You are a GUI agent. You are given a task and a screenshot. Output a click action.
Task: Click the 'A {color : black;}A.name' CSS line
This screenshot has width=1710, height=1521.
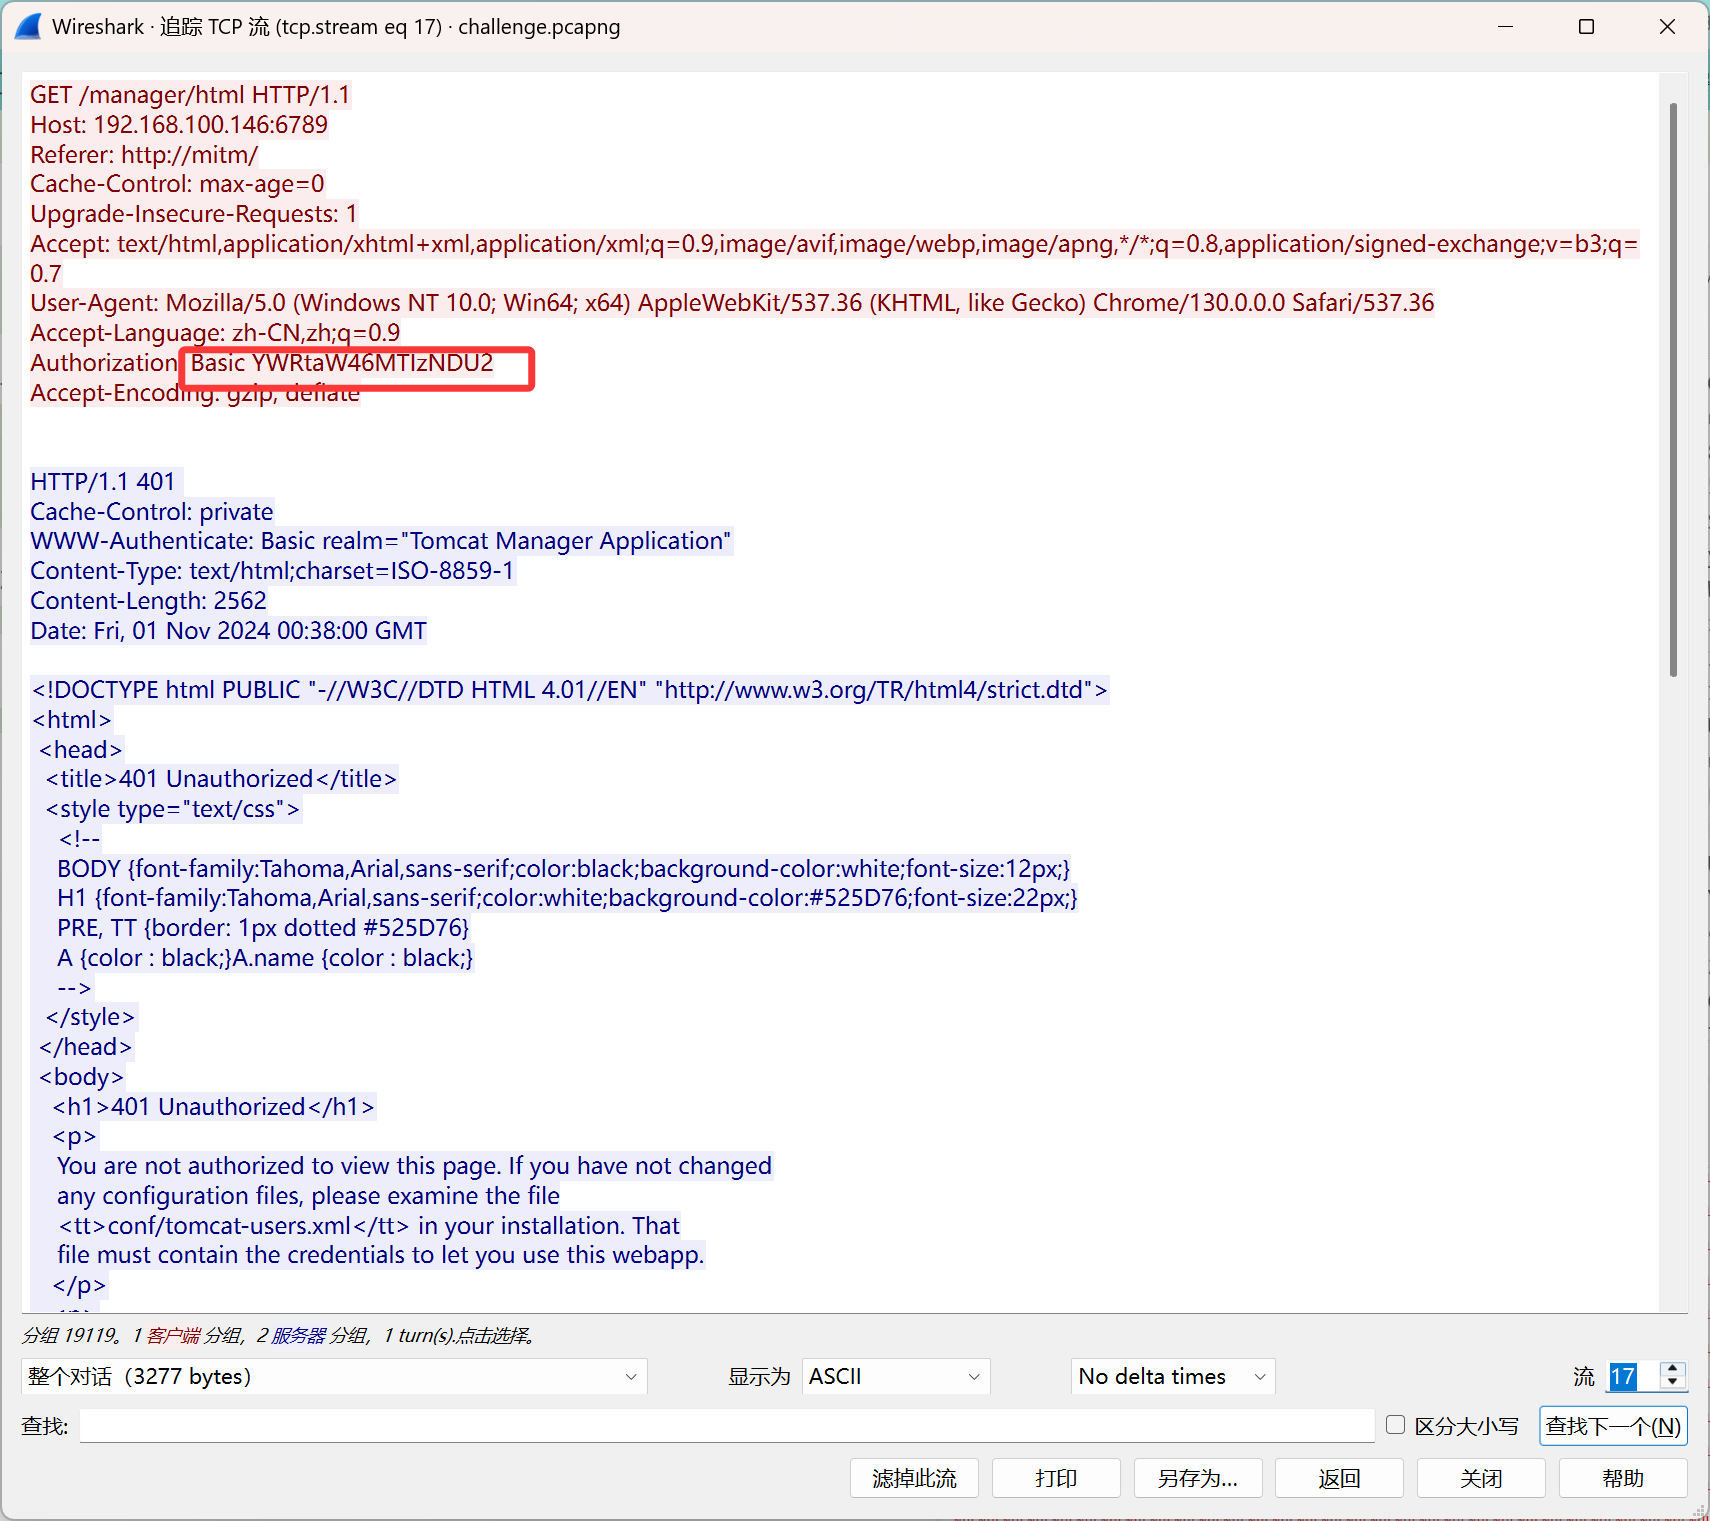point(265,958)
